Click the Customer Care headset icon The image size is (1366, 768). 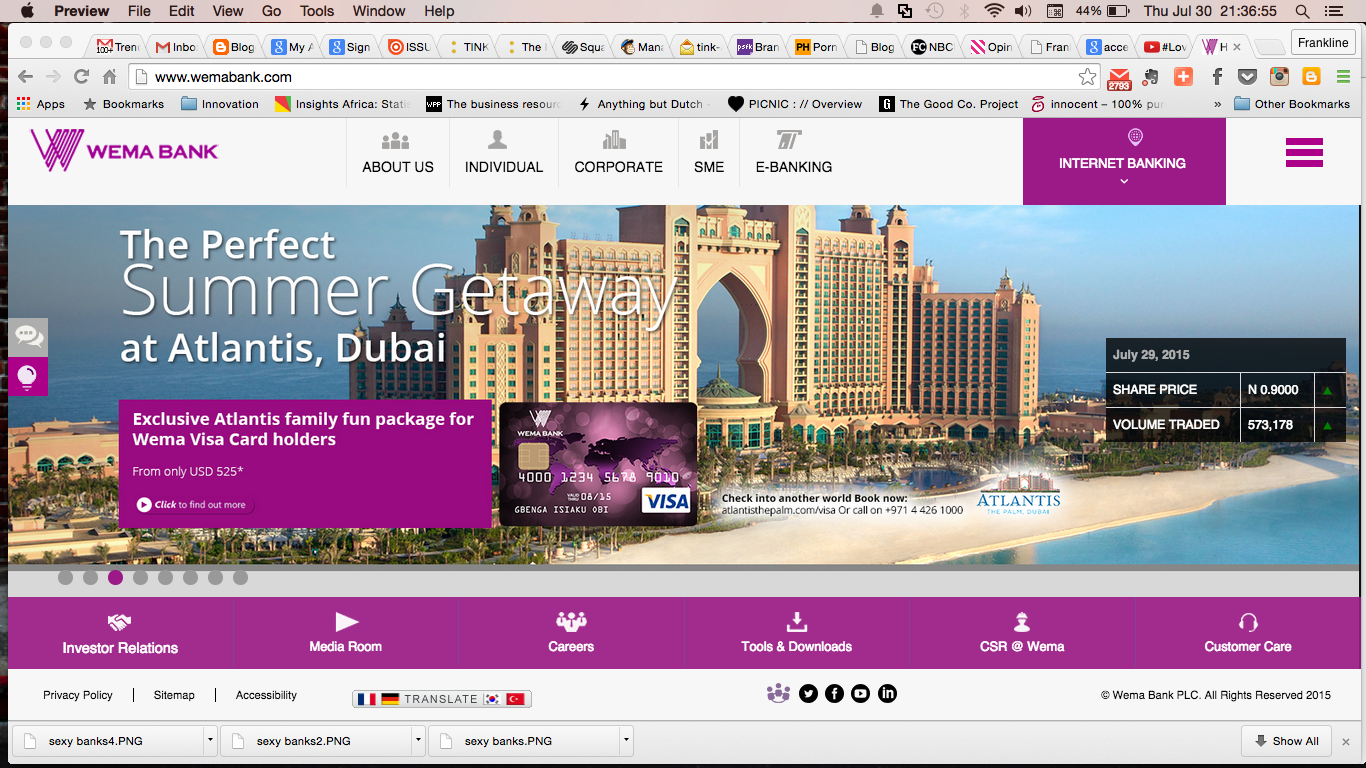[x=1248, y=621]
